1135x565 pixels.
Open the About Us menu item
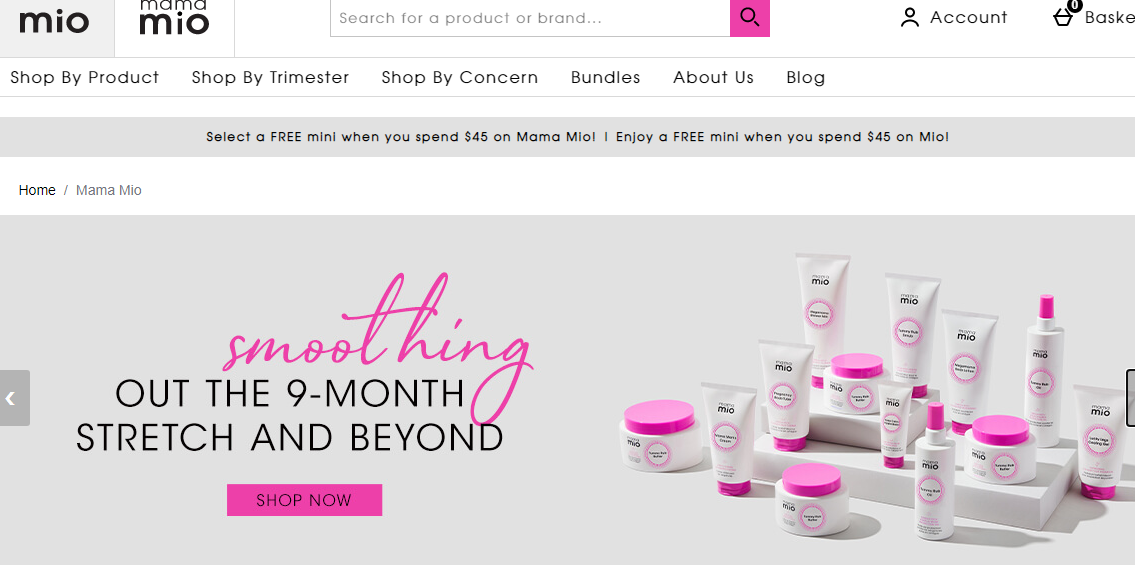click(x=714, y=77)
